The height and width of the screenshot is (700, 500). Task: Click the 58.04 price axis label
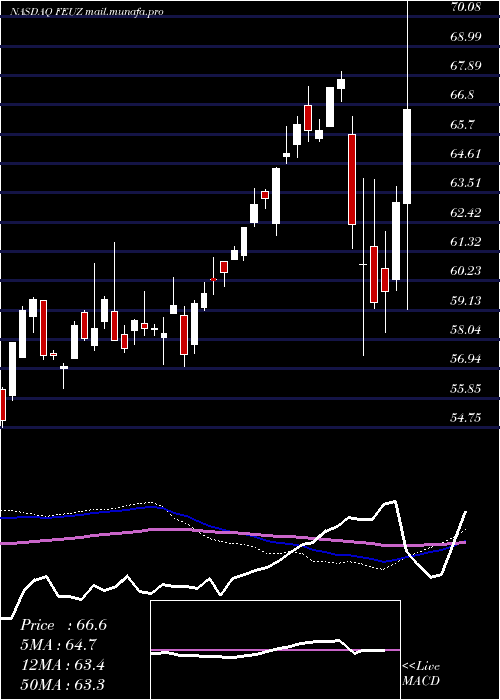[466, 330]
